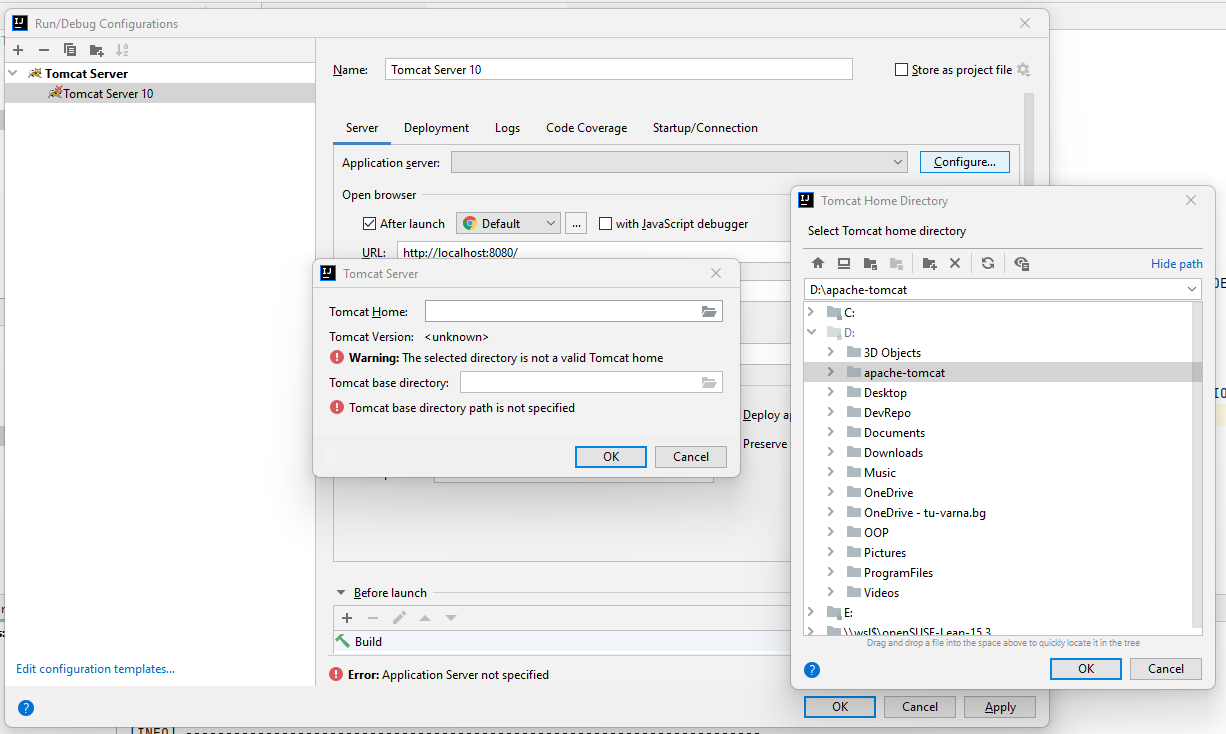Click the Name input field
Viewport: 1226px width, 734px height.
pyautogui.click(x=618, y=69)
